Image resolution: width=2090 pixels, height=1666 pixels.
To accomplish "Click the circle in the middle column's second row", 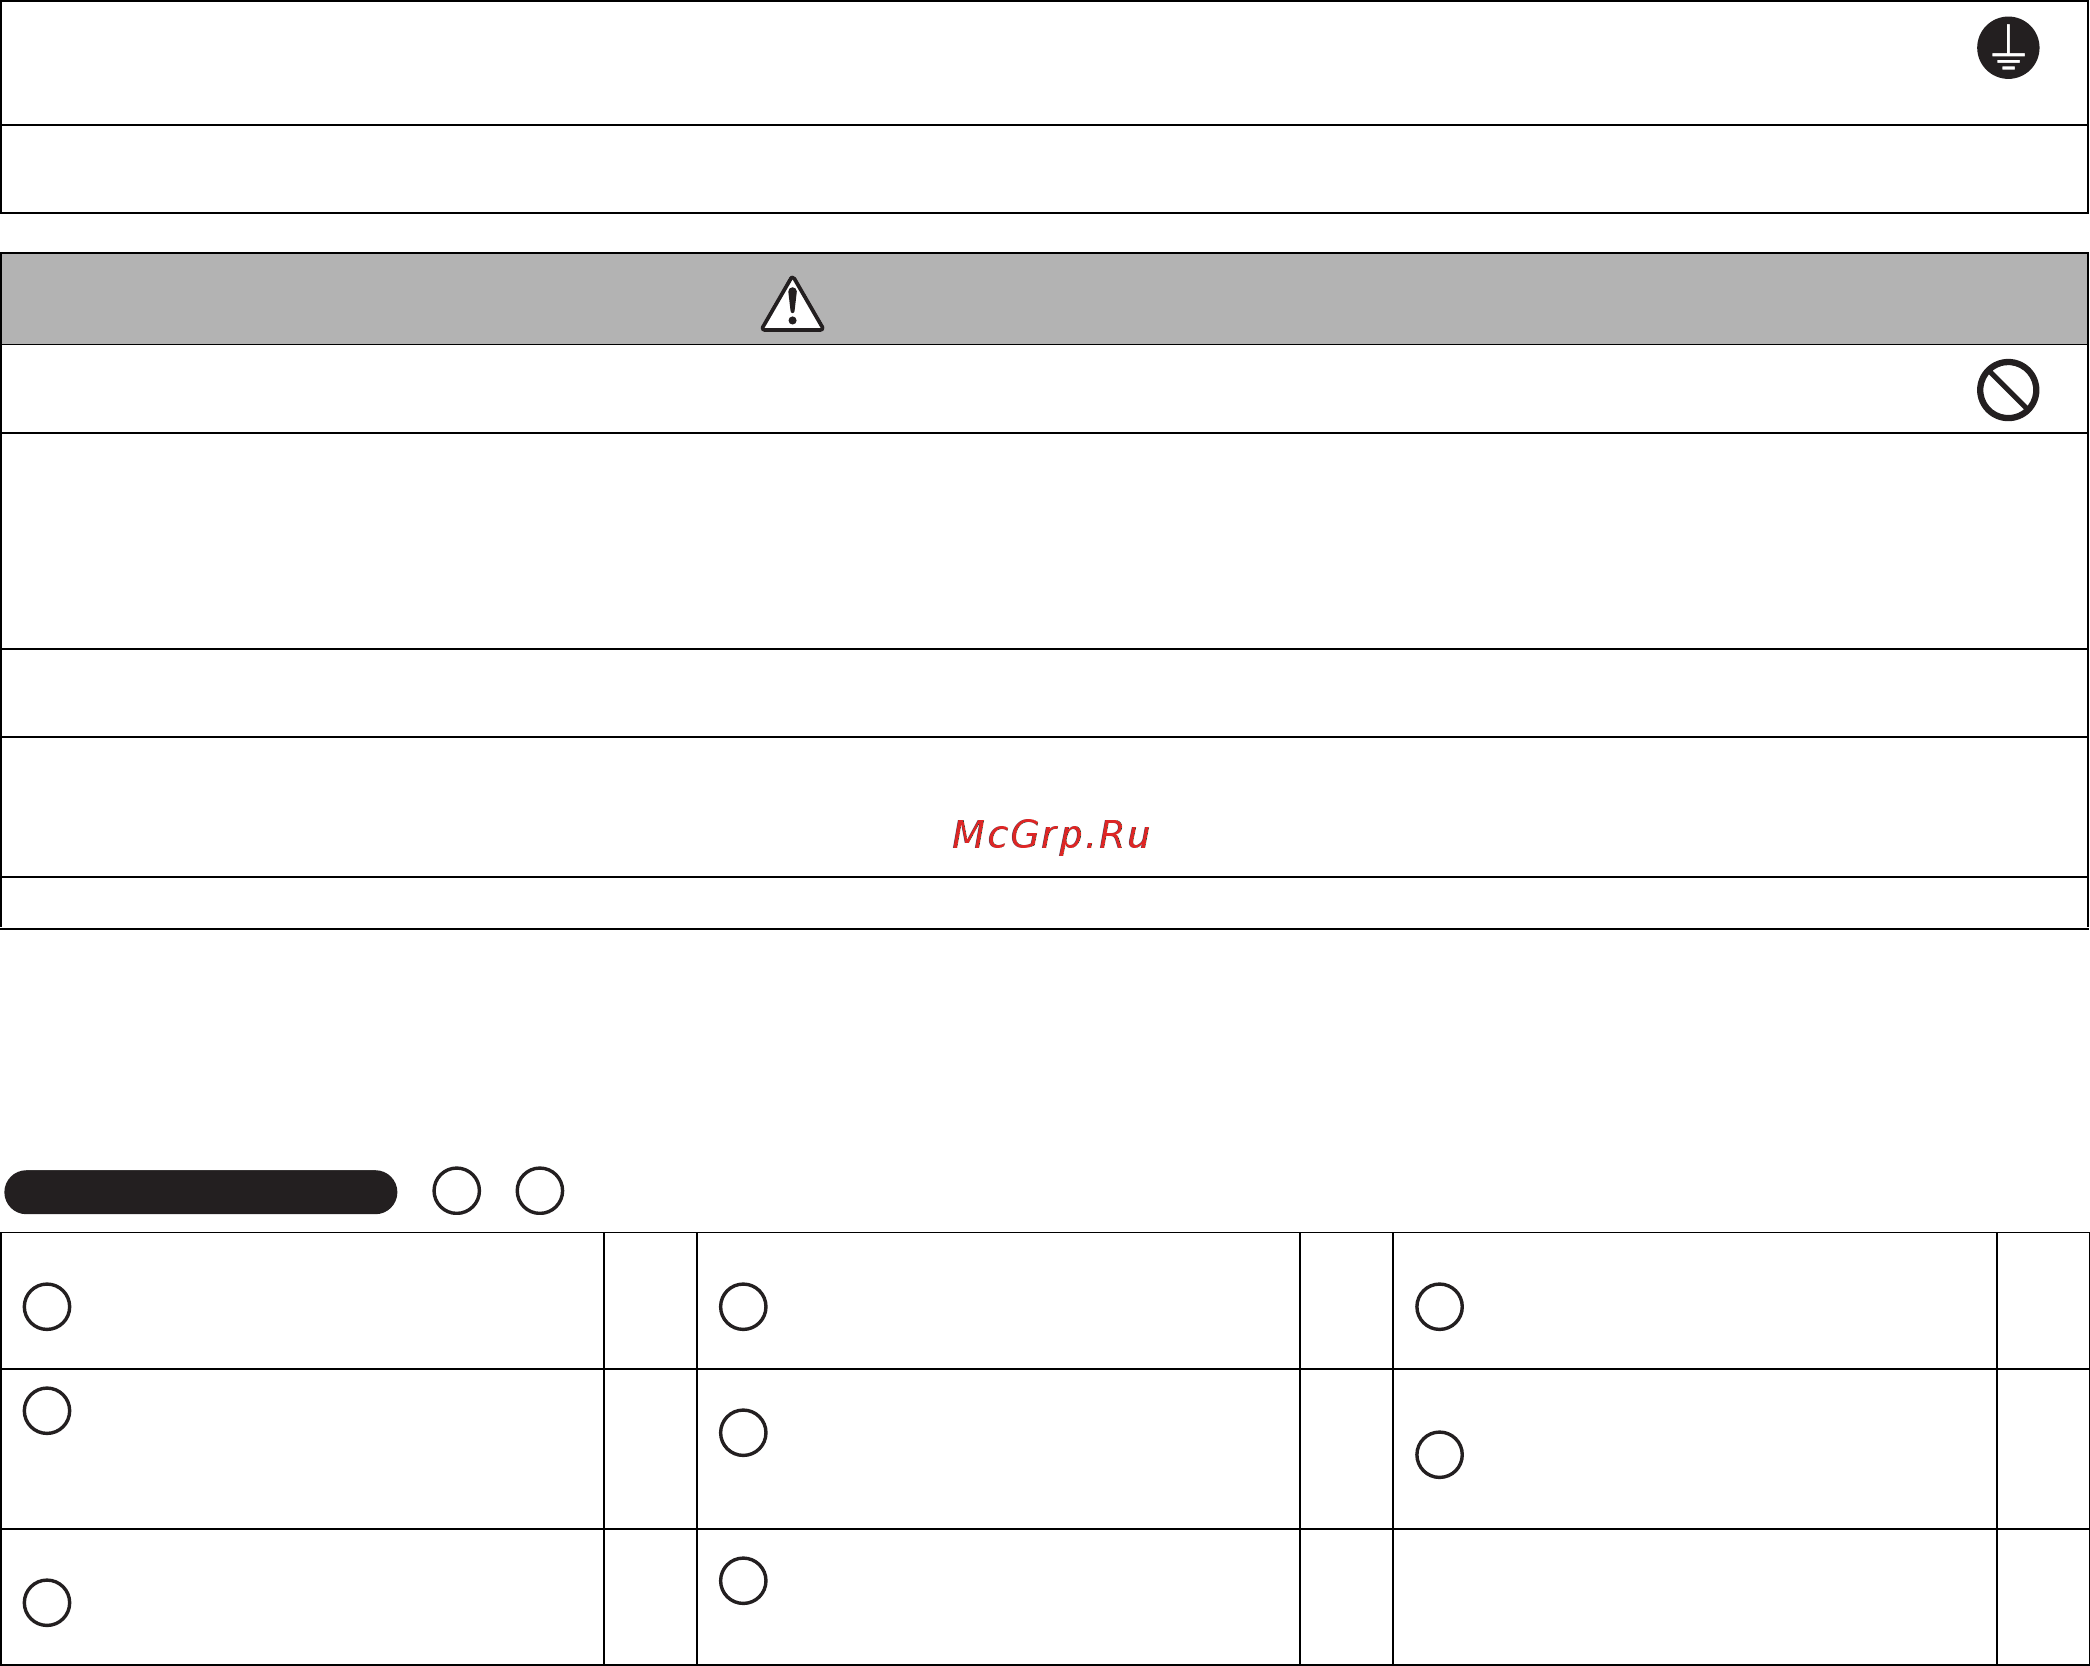I will coord(743,1432).
